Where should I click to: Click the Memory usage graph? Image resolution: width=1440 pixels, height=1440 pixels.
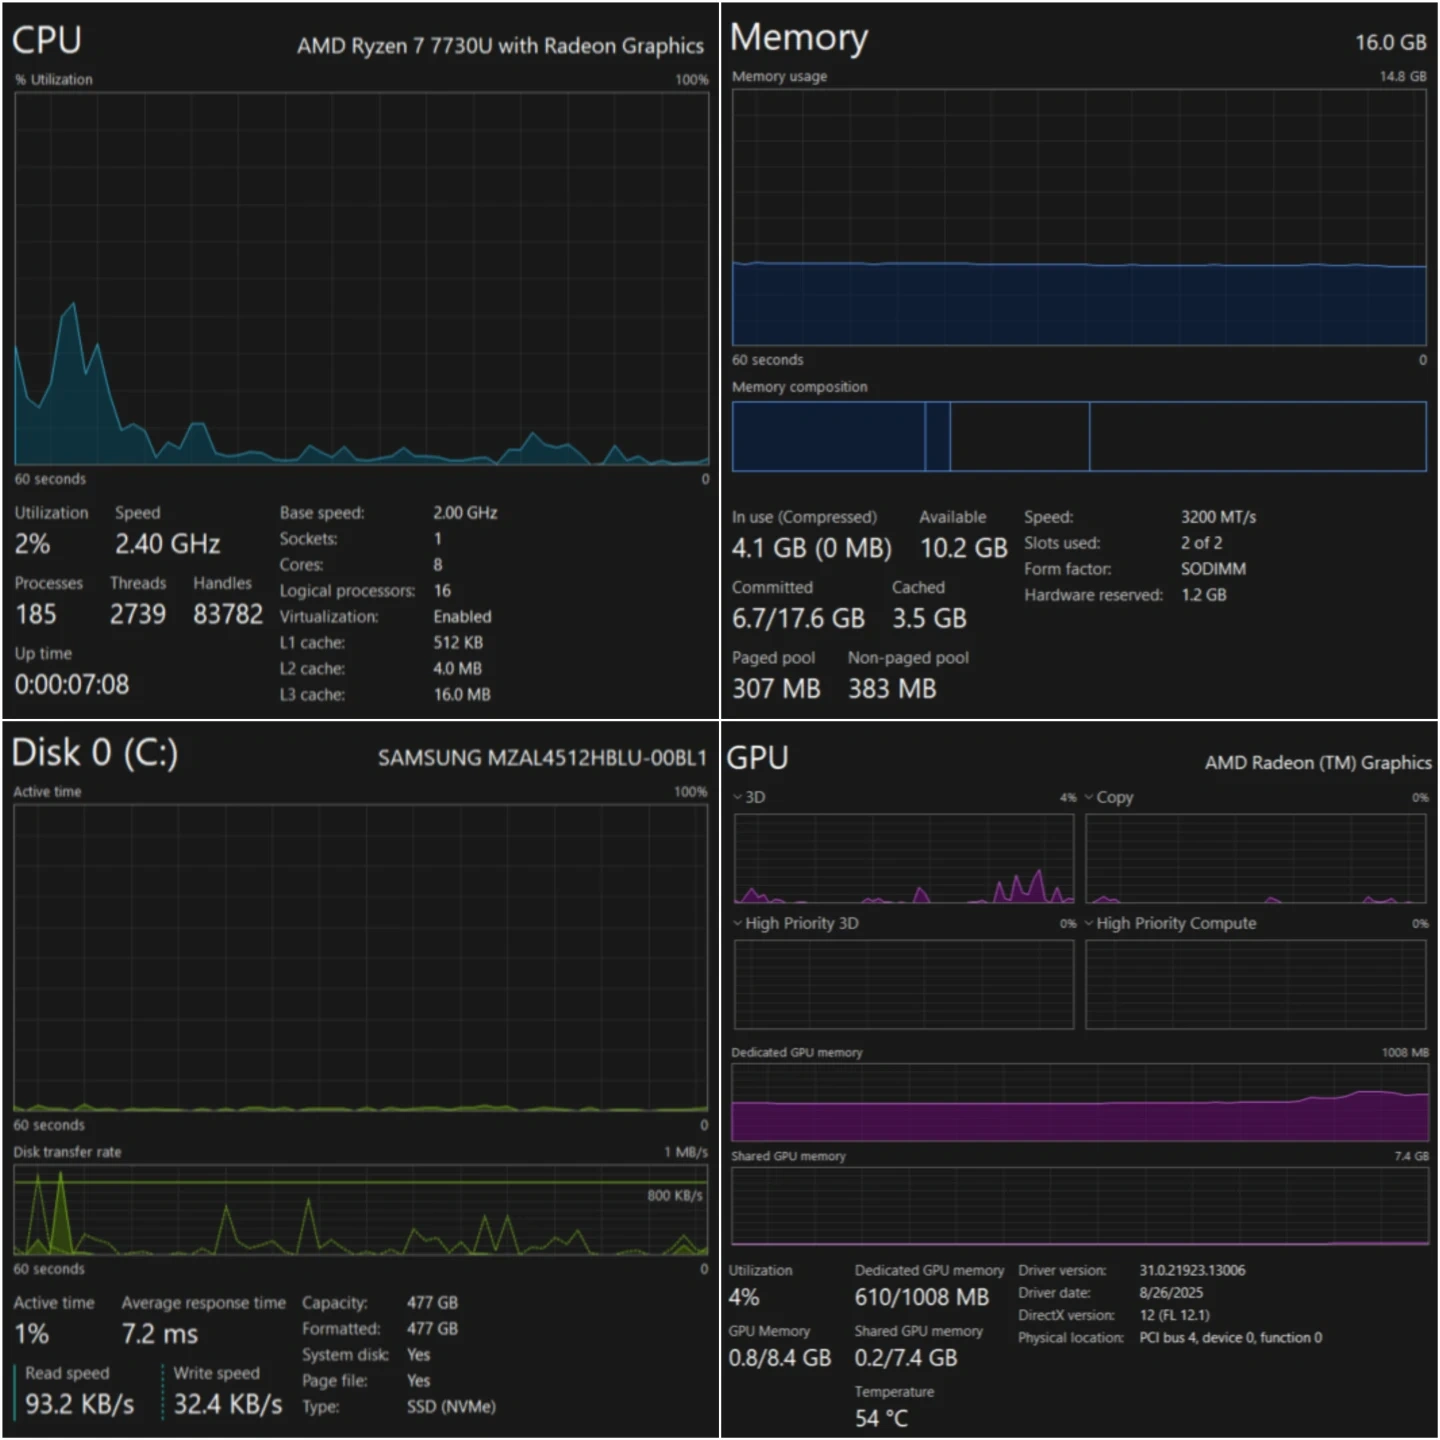(x=1079, y=218)
